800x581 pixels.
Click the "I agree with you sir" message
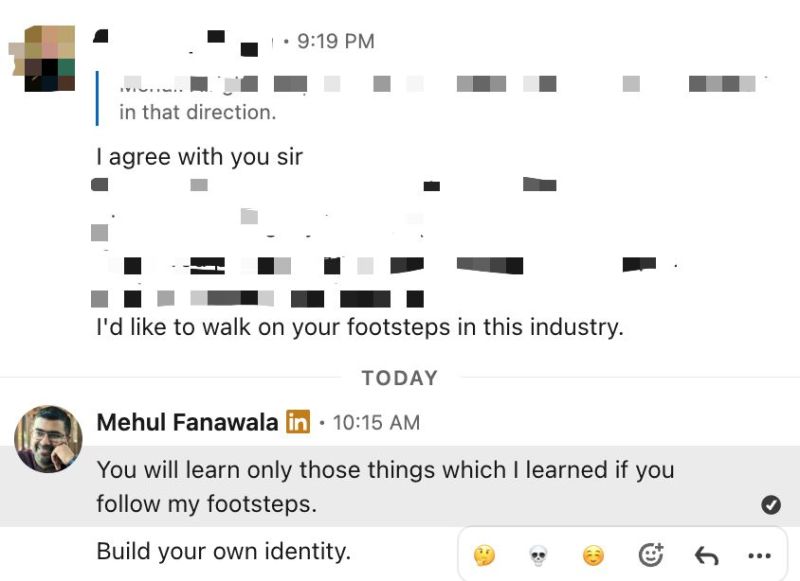pos(199,157)
